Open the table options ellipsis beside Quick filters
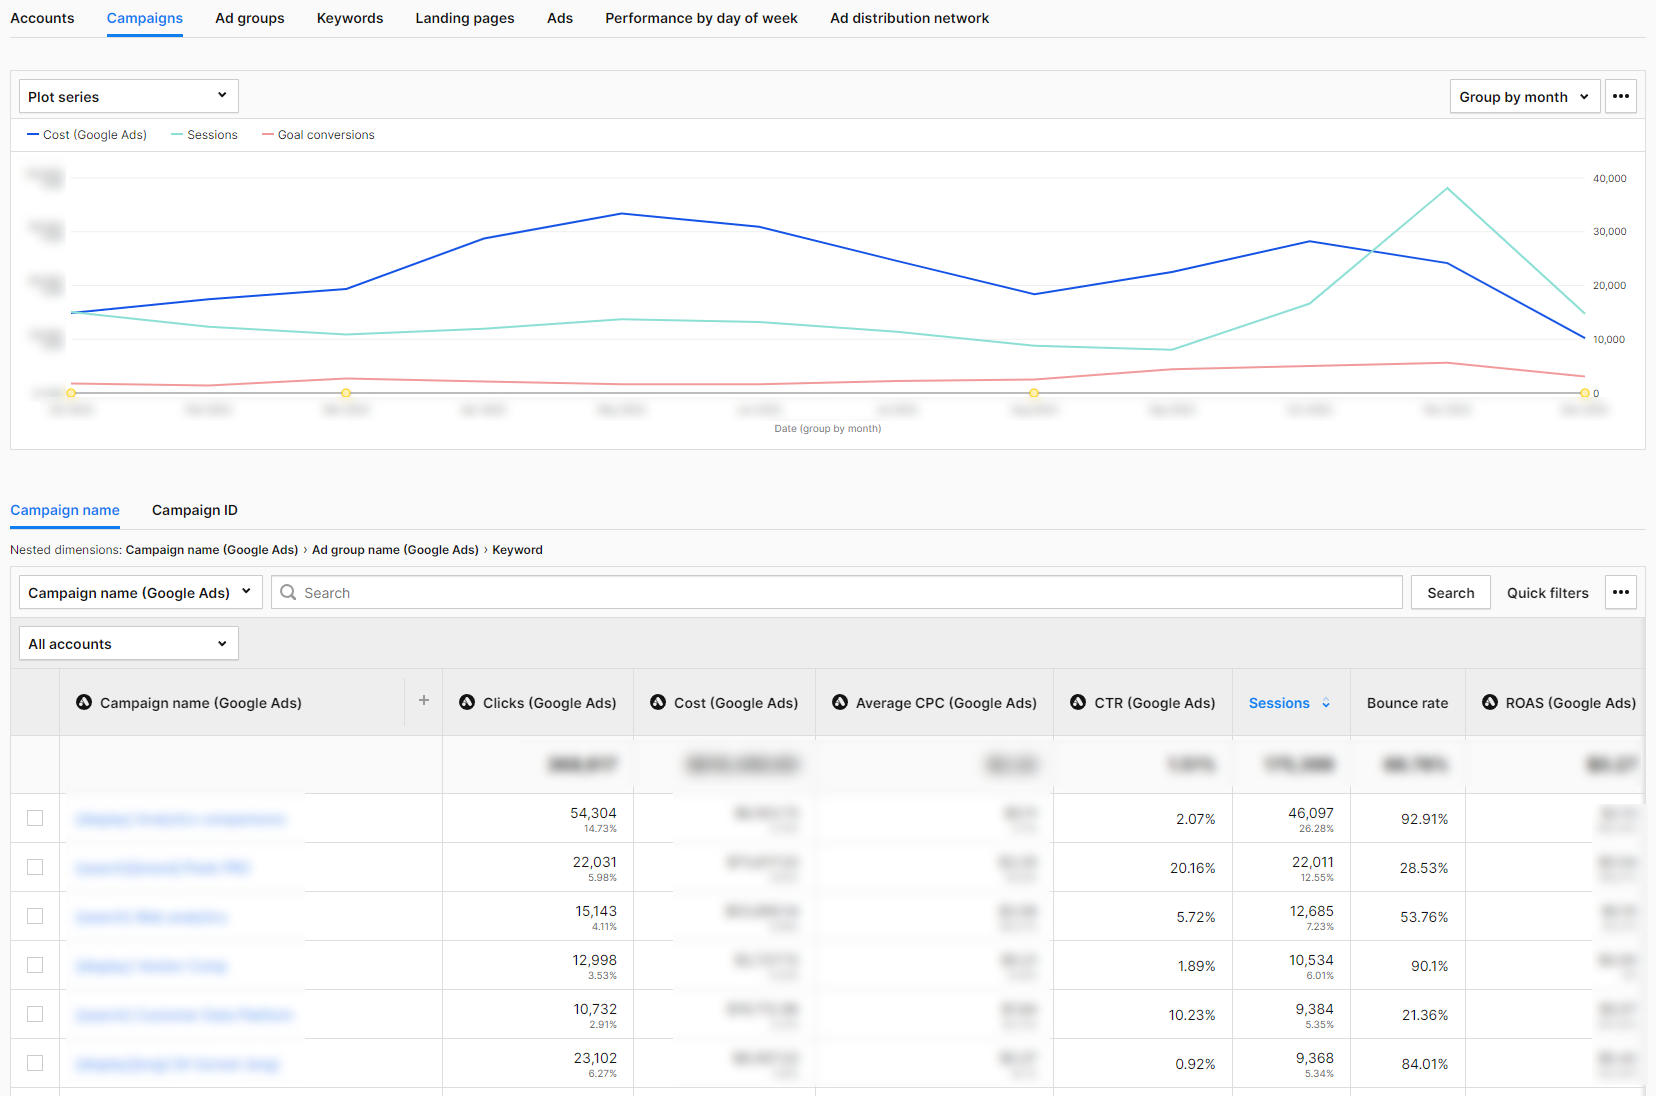Viewport: 1656px width, 1096px height. [x=1620, y=592]
